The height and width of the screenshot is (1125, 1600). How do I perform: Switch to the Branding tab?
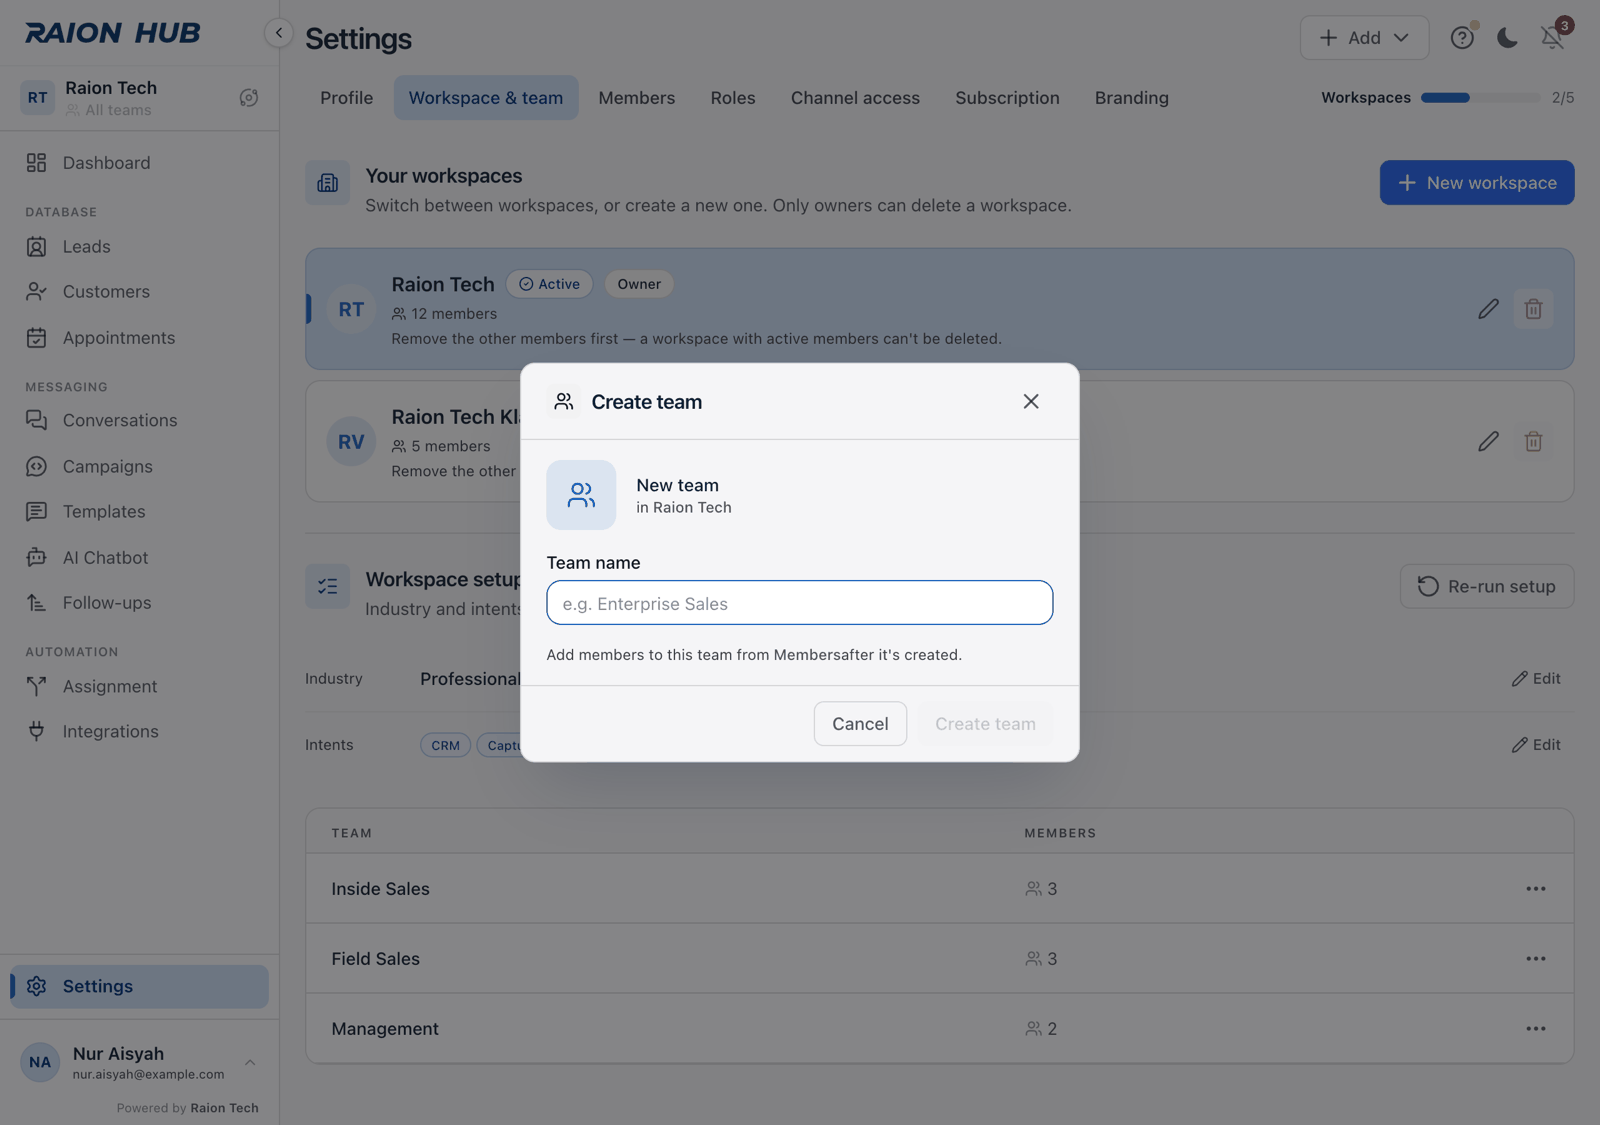pos(1132,98)
